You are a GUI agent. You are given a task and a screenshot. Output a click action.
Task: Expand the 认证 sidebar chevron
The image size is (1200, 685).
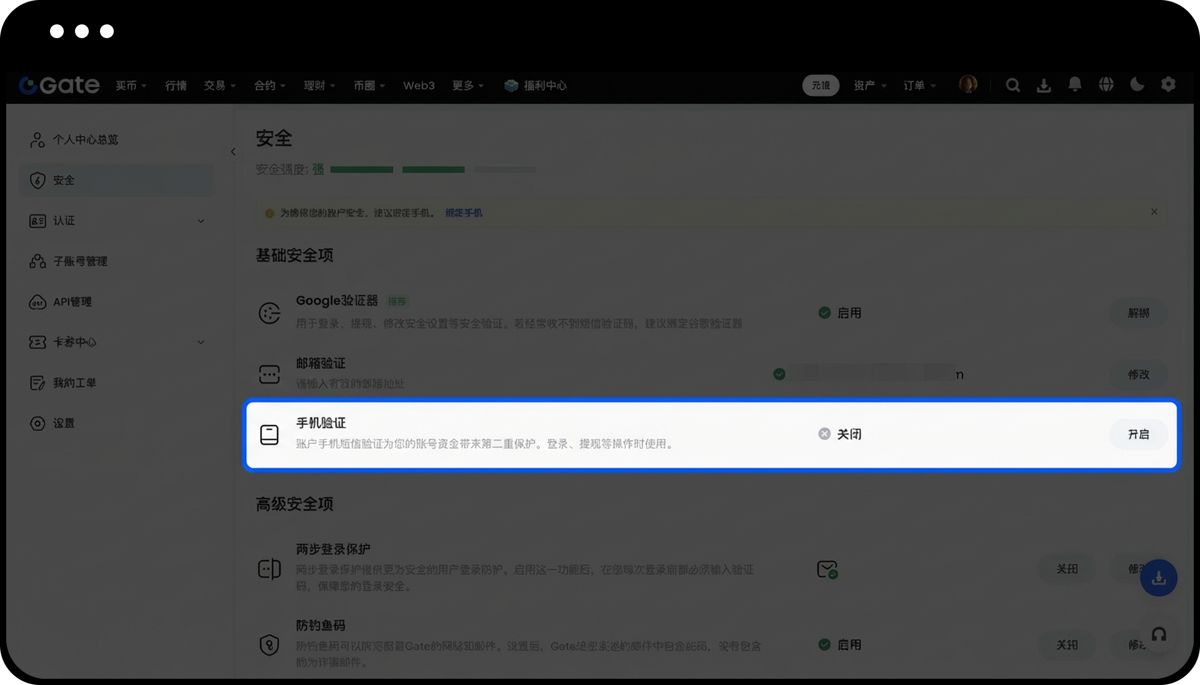[201, 221]
